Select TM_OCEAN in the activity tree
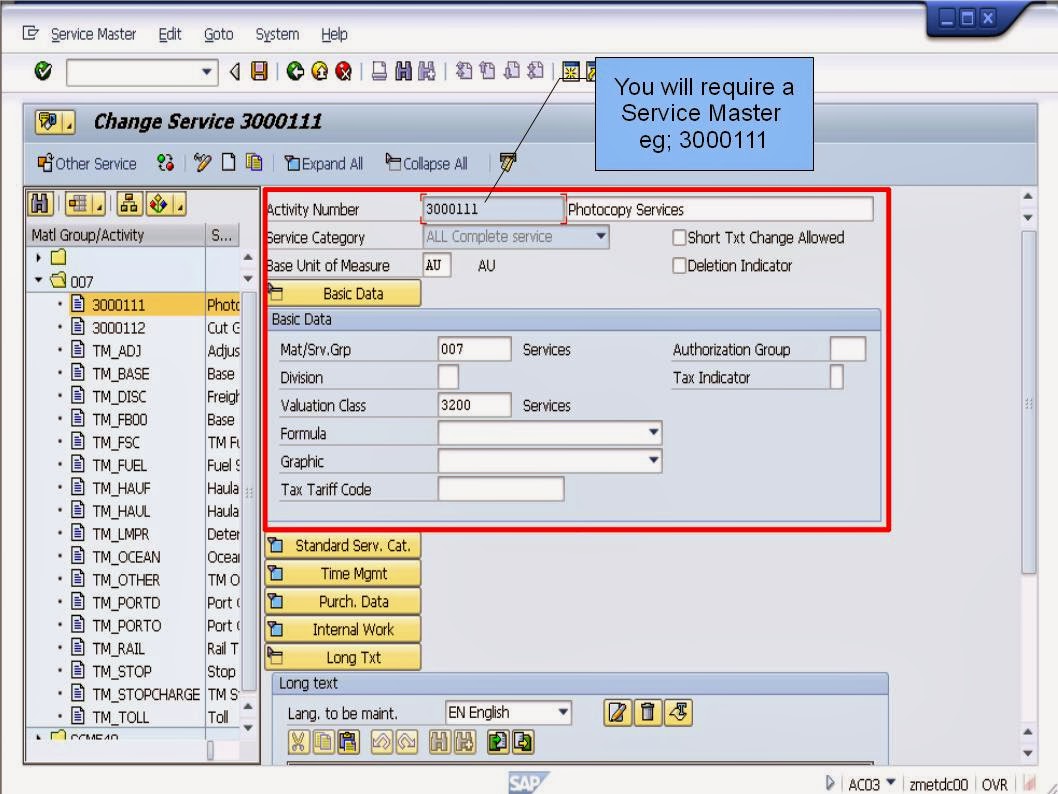 126,557
